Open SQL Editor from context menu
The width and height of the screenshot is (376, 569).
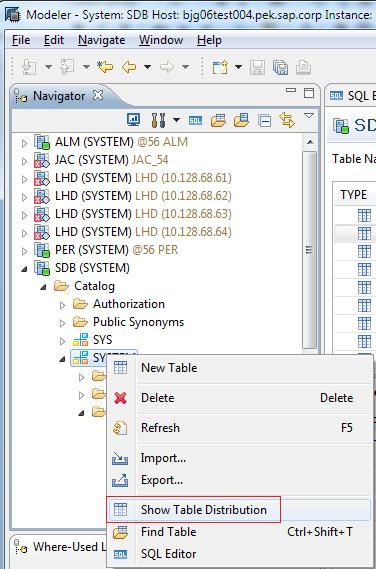click(x=168, y=554)
